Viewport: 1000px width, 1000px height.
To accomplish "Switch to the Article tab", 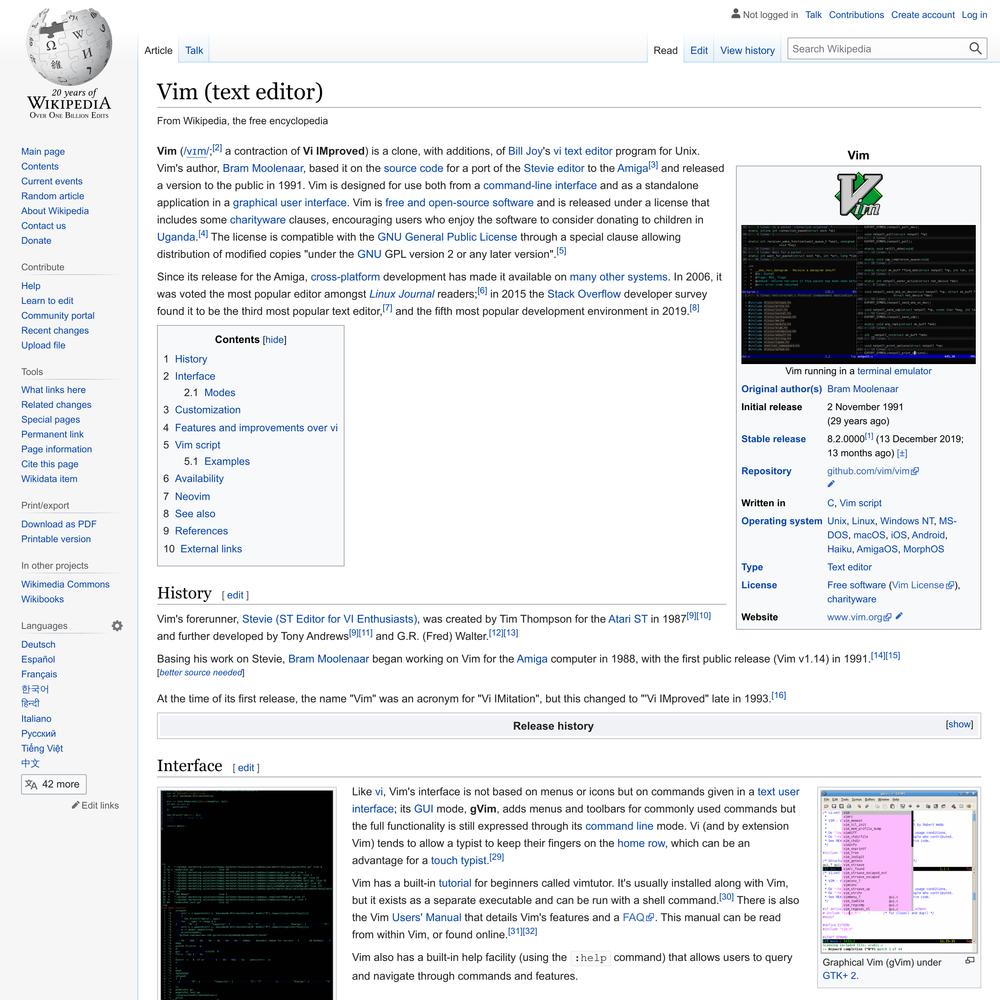I will click(x=158, y=50).
